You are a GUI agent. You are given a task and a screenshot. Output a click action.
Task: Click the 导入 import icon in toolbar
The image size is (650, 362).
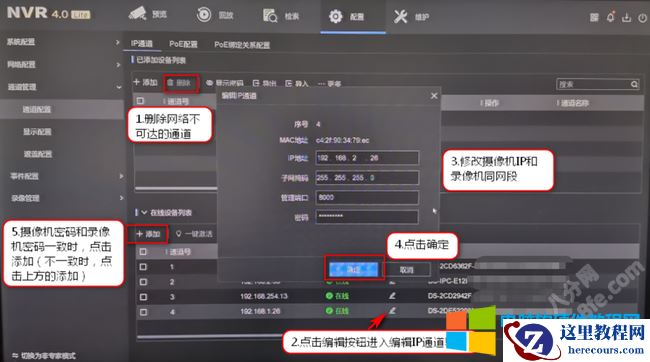(x=289, y=83)
